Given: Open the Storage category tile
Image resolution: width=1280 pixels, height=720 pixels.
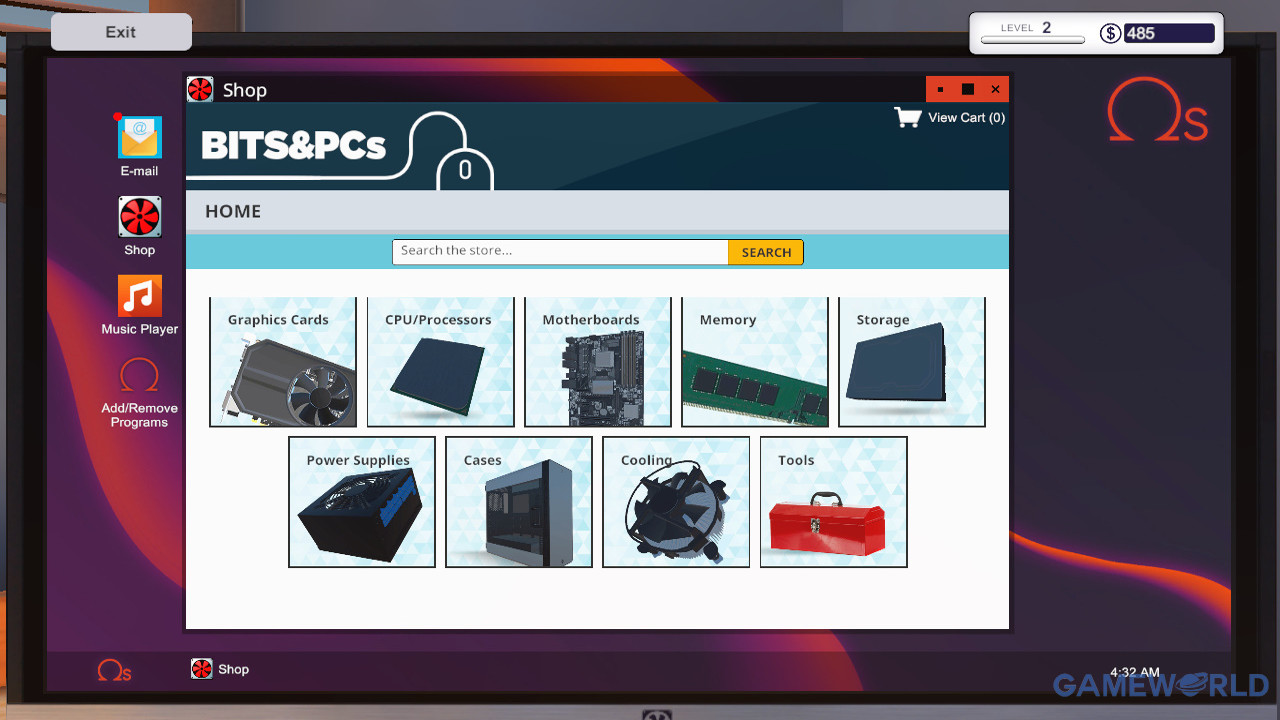Looking at the screenshot, I should coord(912,362).
